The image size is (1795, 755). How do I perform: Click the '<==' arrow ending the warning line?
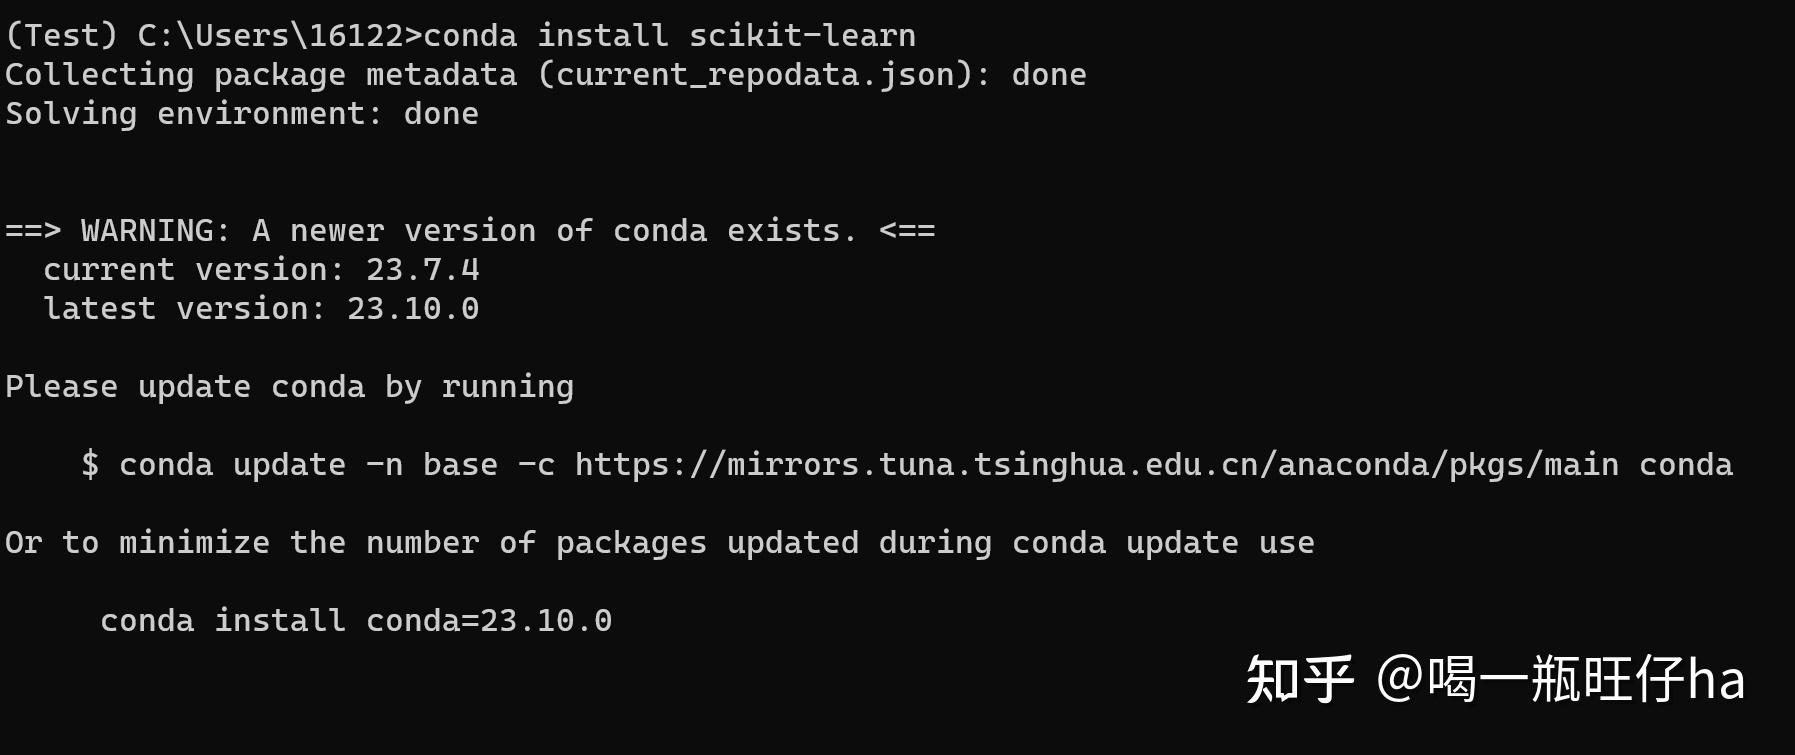(906, 231)
